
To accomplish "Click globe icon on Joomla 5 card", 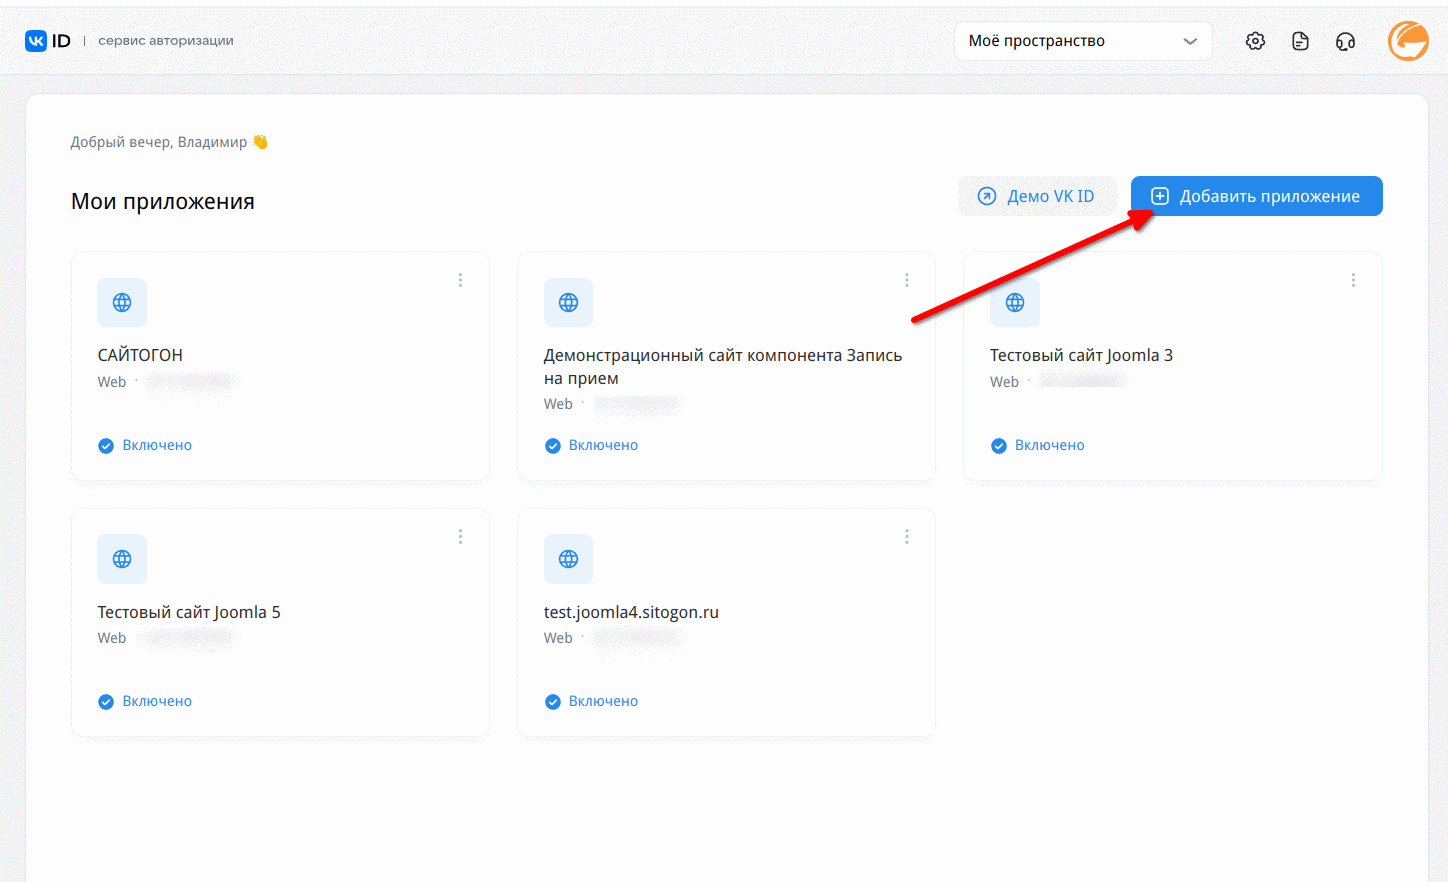I will pyautogui.click(x=122, y=559).
